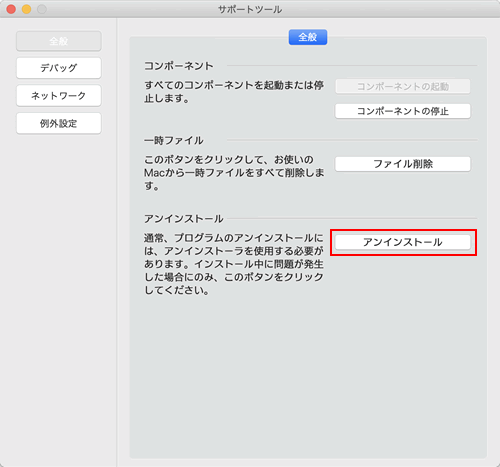
Task: Open the デバッグ section in sidebar
Action: [59, 68]
